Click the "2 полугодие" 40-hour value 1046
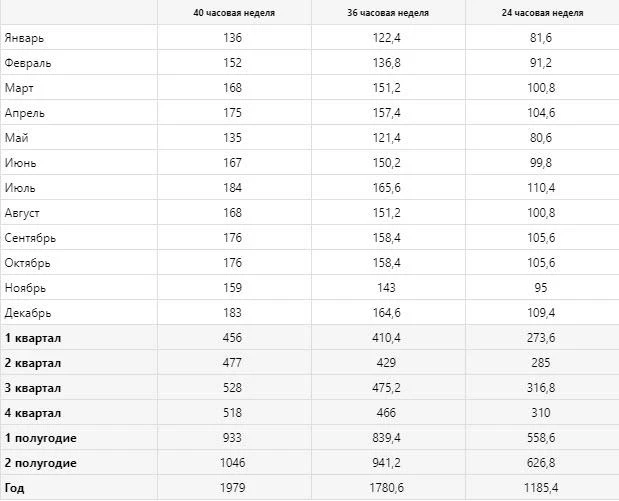The image size is (619, 501). (234, 463)
